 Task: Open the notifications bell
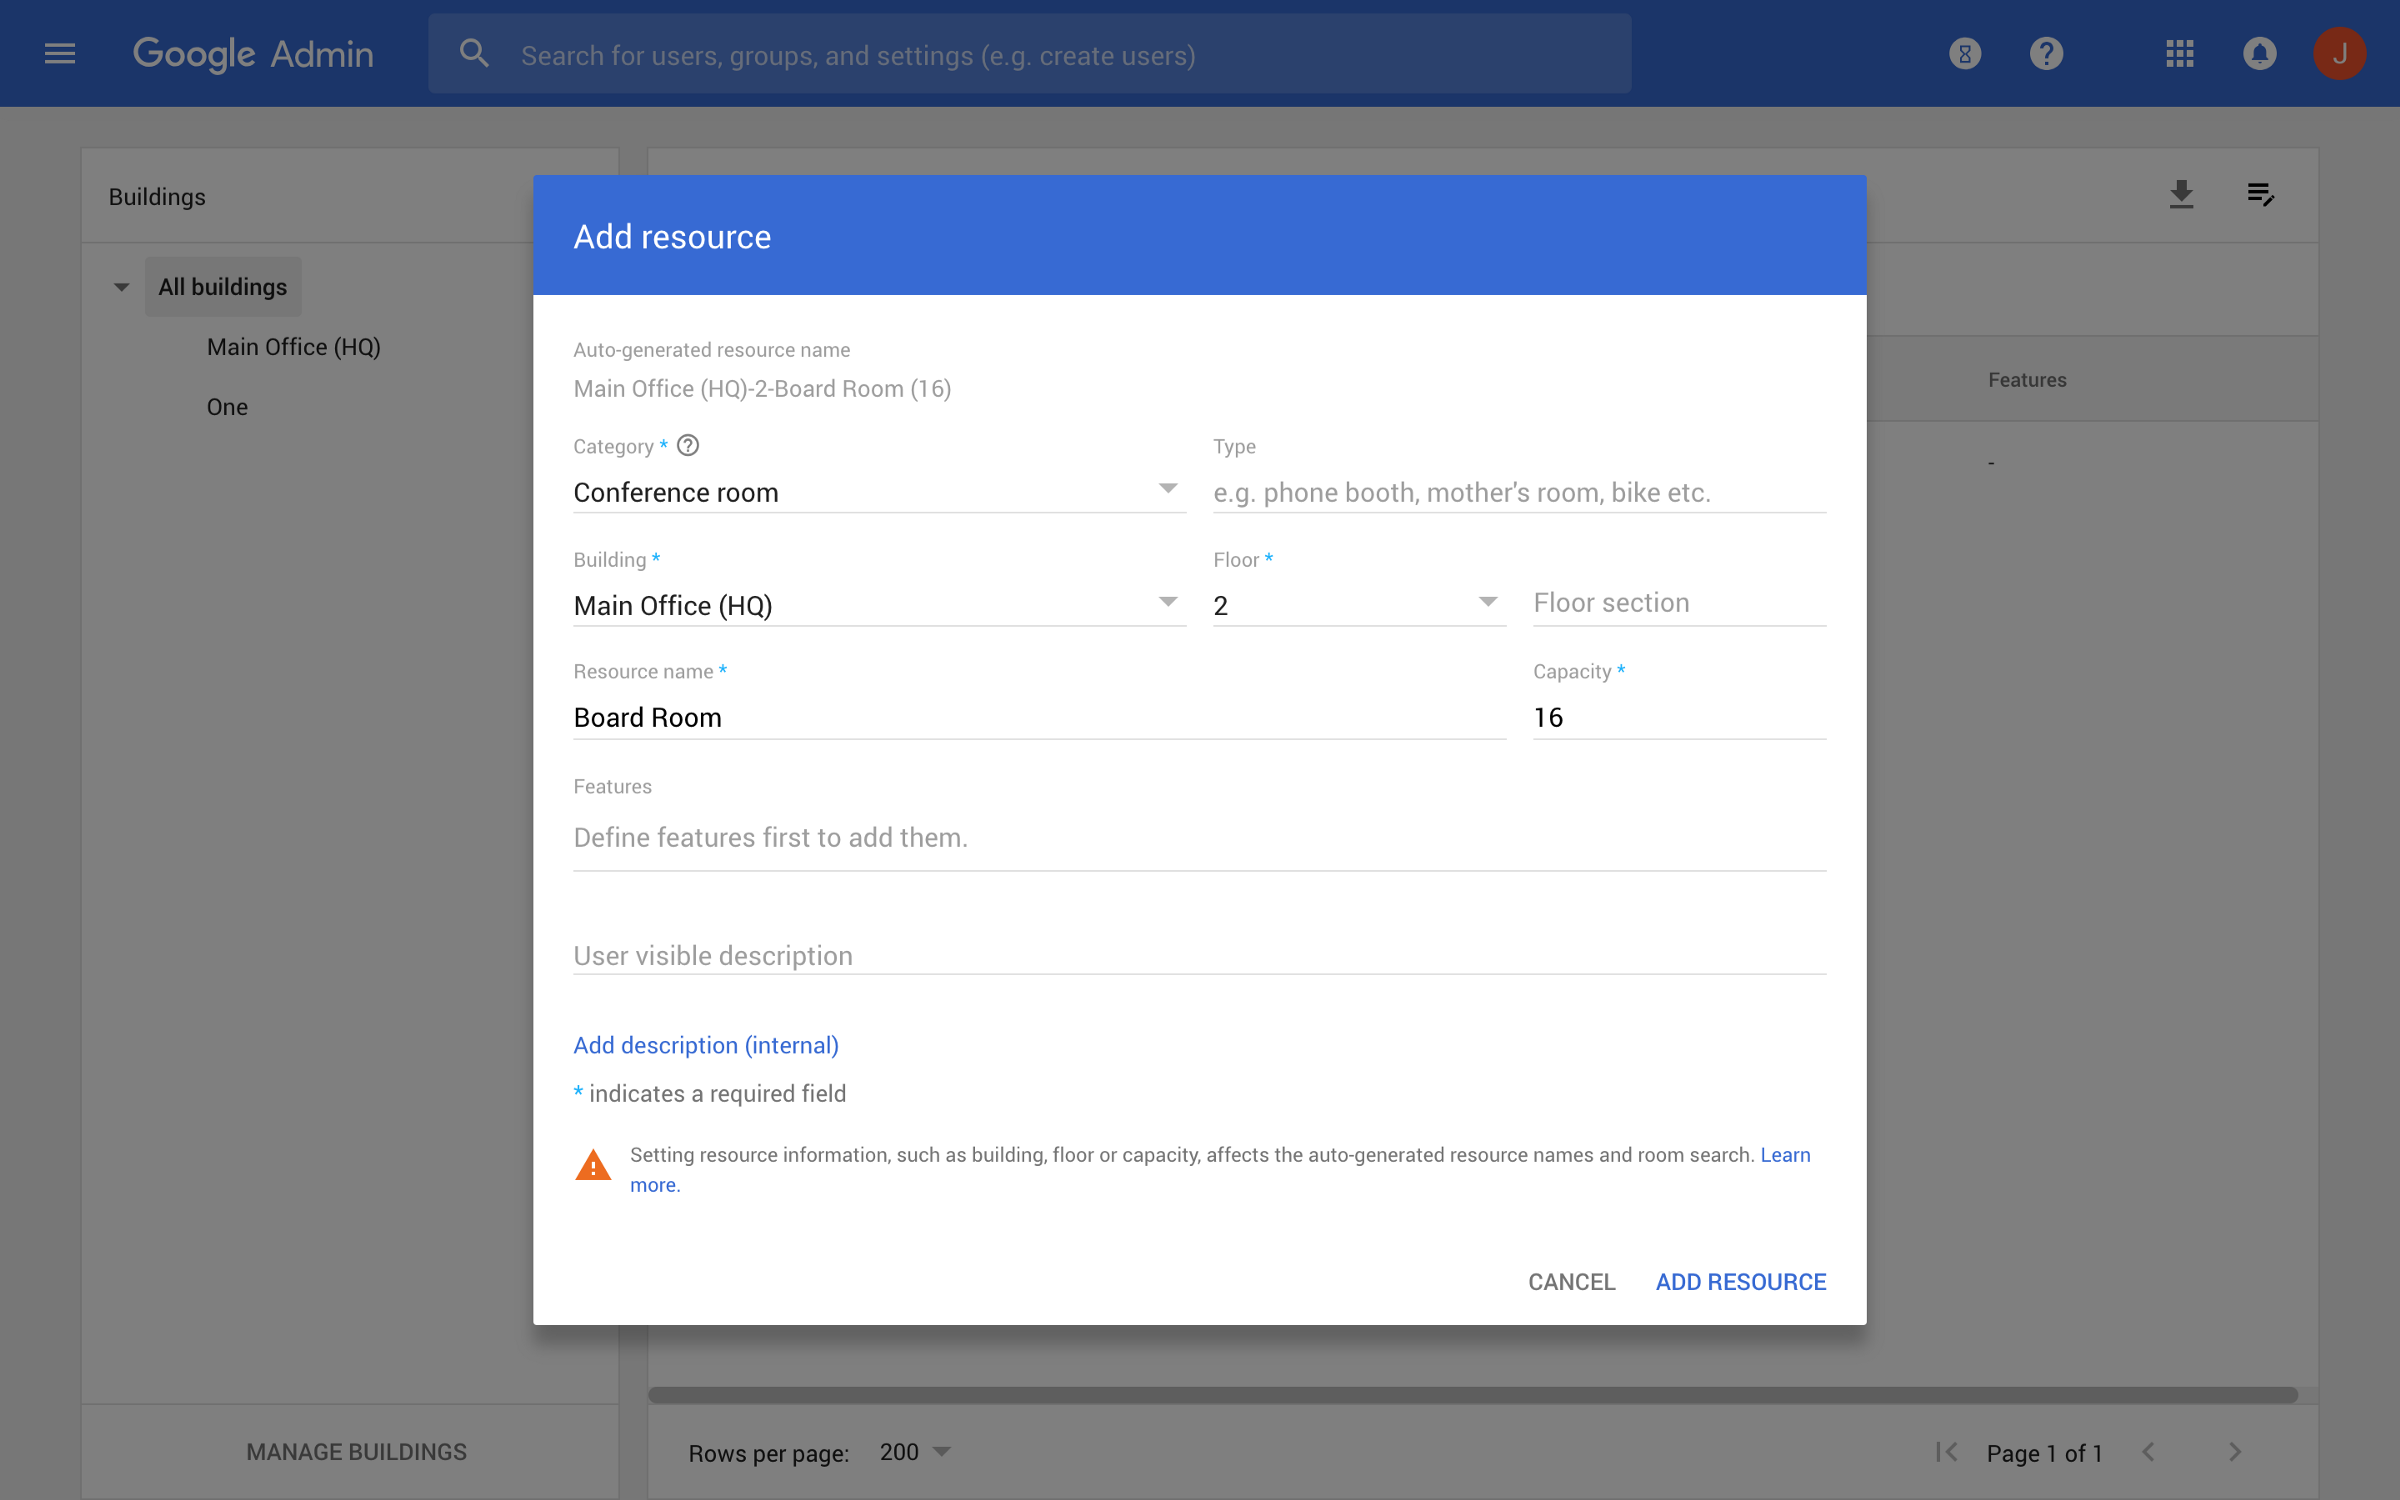[x=2259, y=54]
